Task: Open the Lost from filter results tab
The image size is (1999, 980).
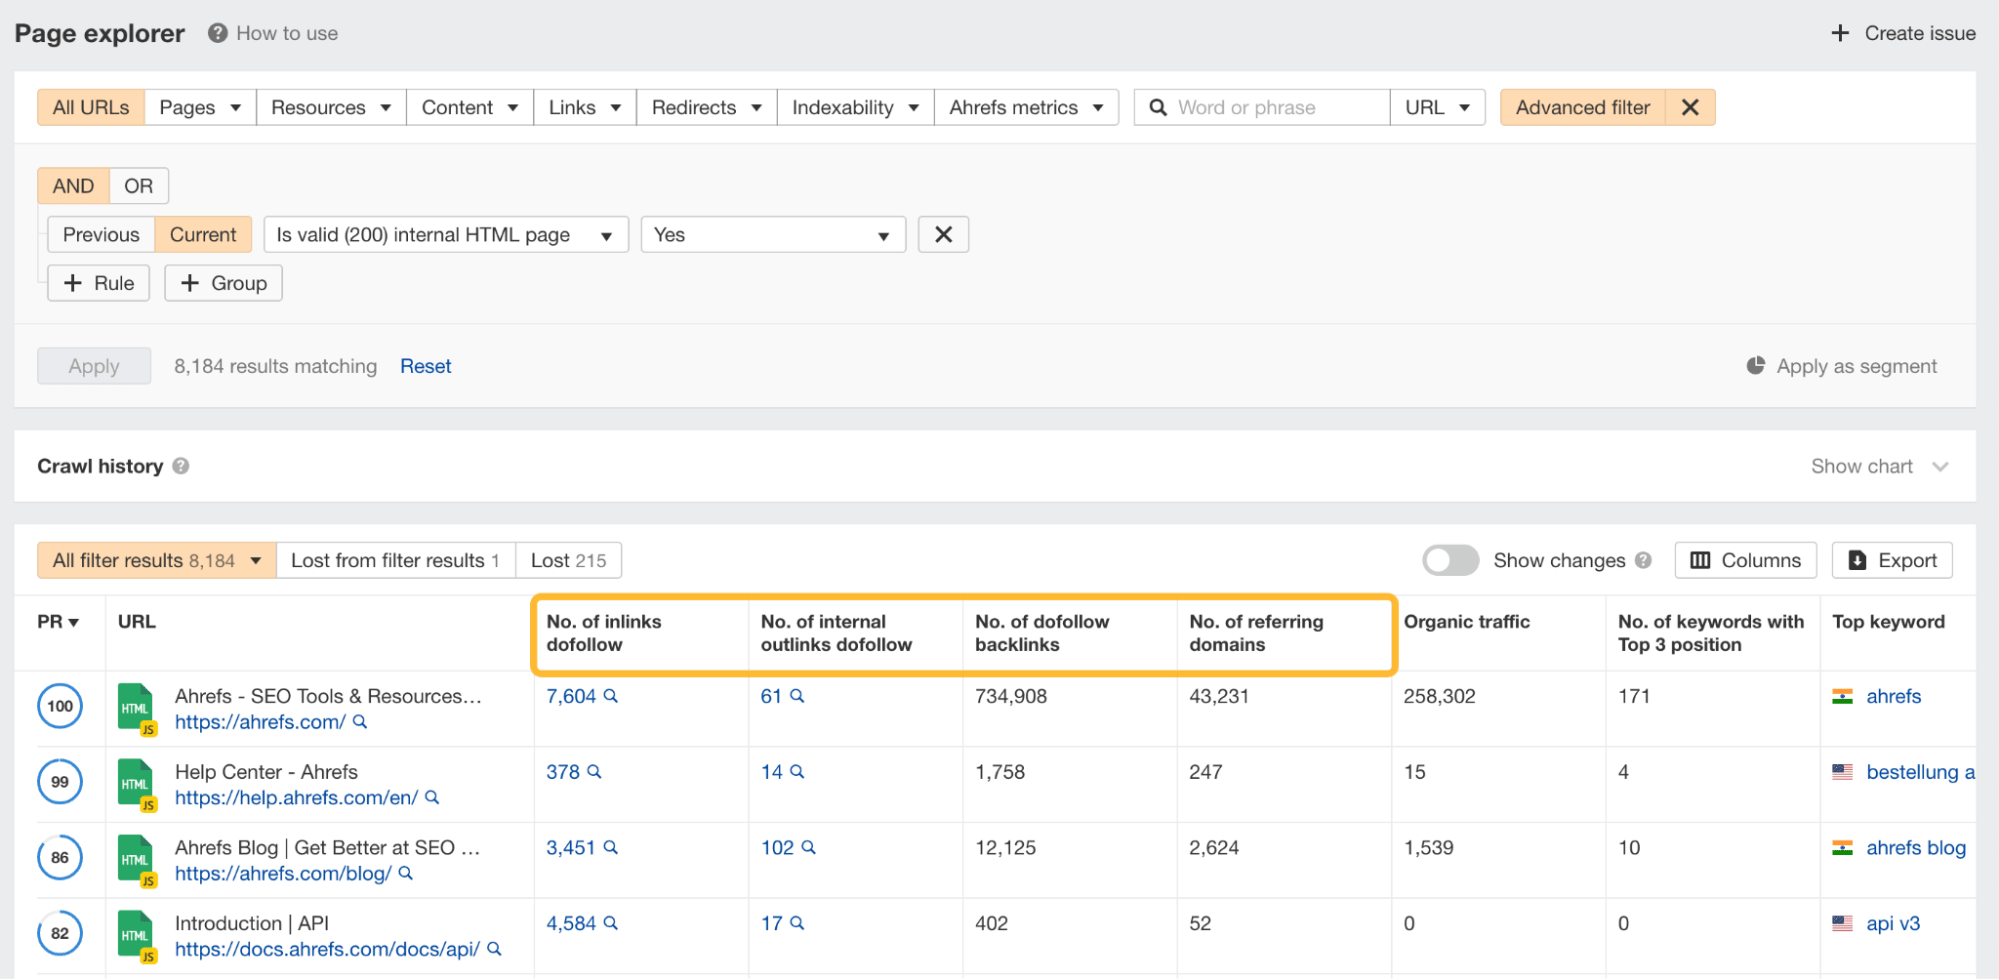Action: 394,560
